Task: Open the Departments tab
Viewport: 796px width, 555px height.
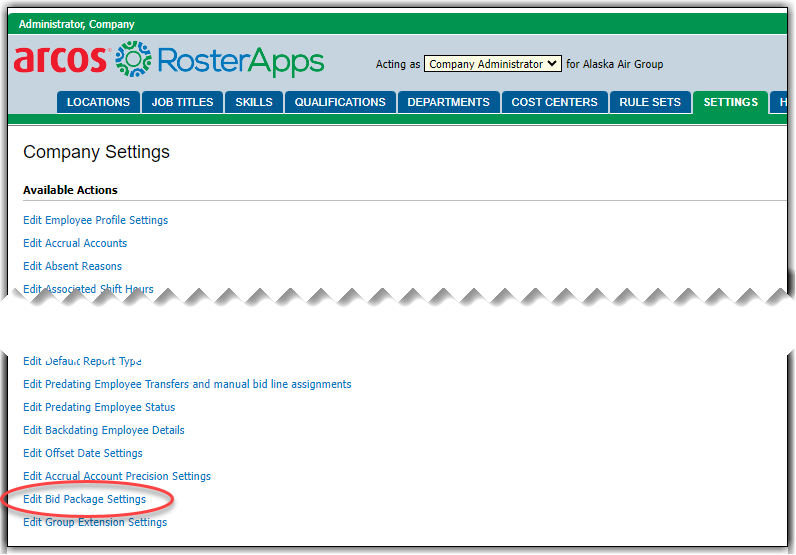Action: [x=448, y=102]
